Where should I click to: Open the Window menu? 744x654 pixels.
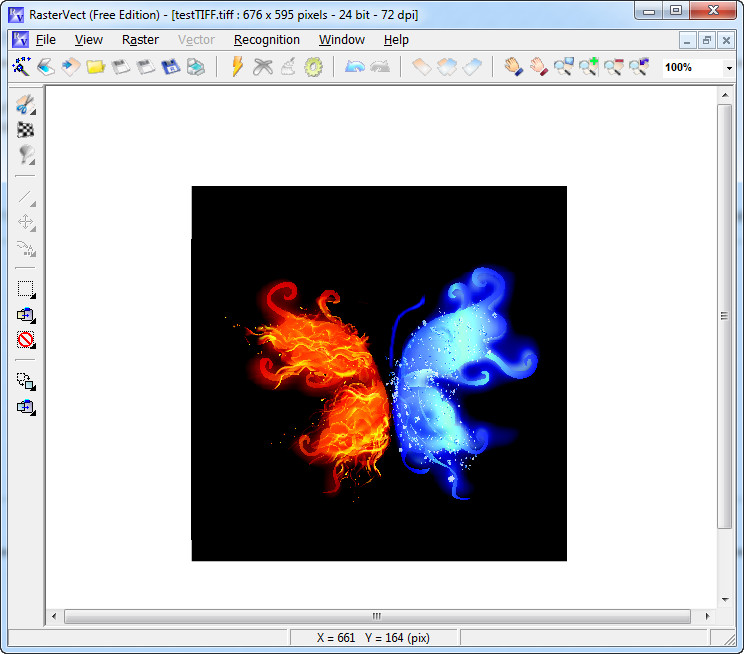click(342, 40)
